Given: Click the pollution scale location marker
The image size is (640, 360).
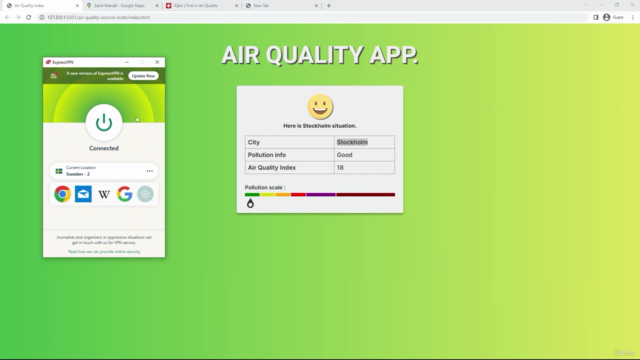Looking at the screenshot, I should (x=250, y=203).
